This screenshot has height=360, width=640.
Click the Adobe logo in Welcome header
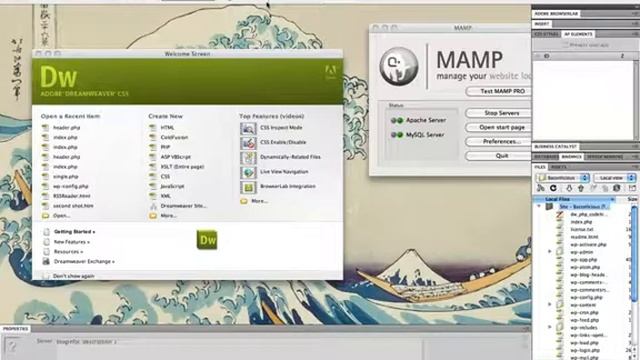tap(331, 72)
